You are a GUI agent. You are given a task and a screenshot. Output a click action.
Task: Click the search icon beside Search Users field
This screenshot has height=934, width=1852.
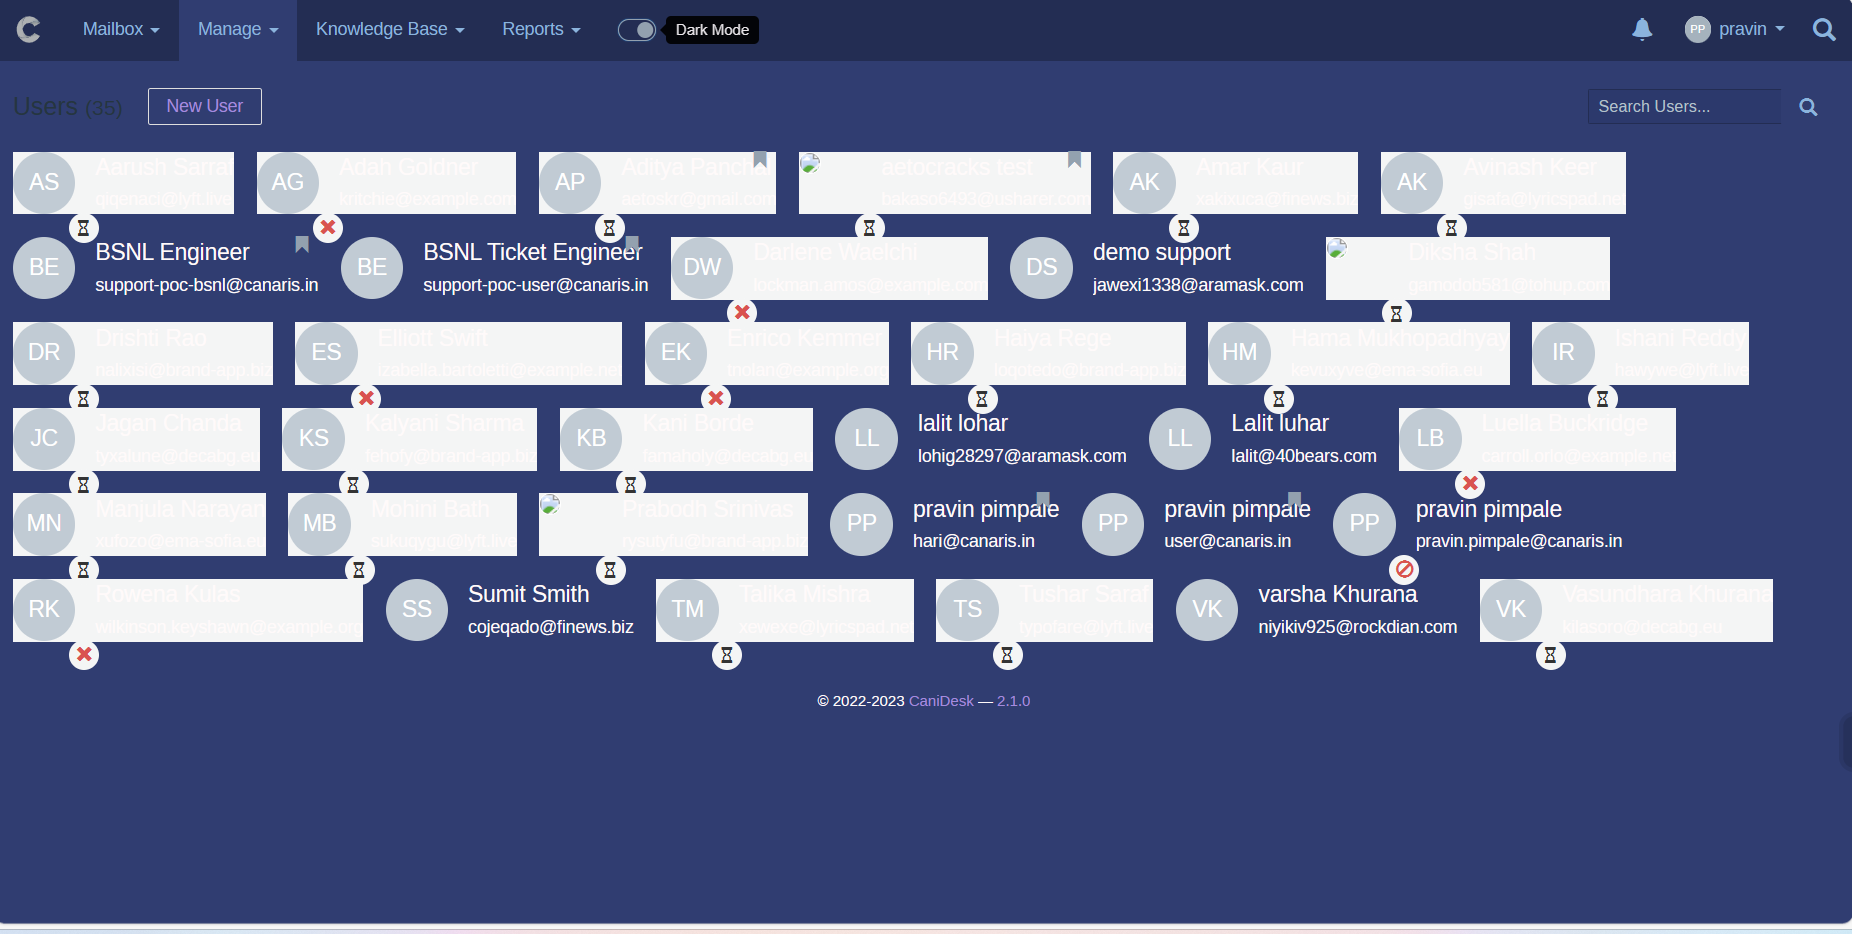[1809, 106]
